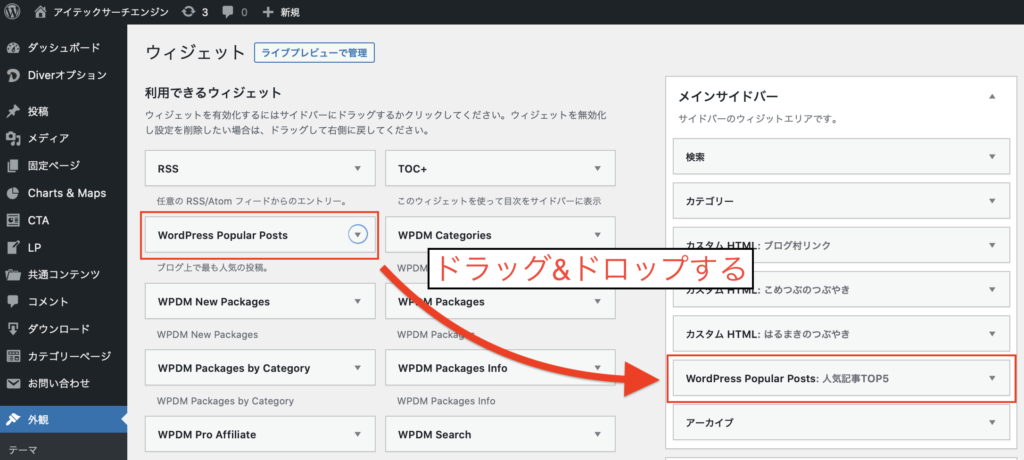Click the カテゴリーページ grid icon
Viewport: 1024px width, 460px height.
click(x=13, y=356)
